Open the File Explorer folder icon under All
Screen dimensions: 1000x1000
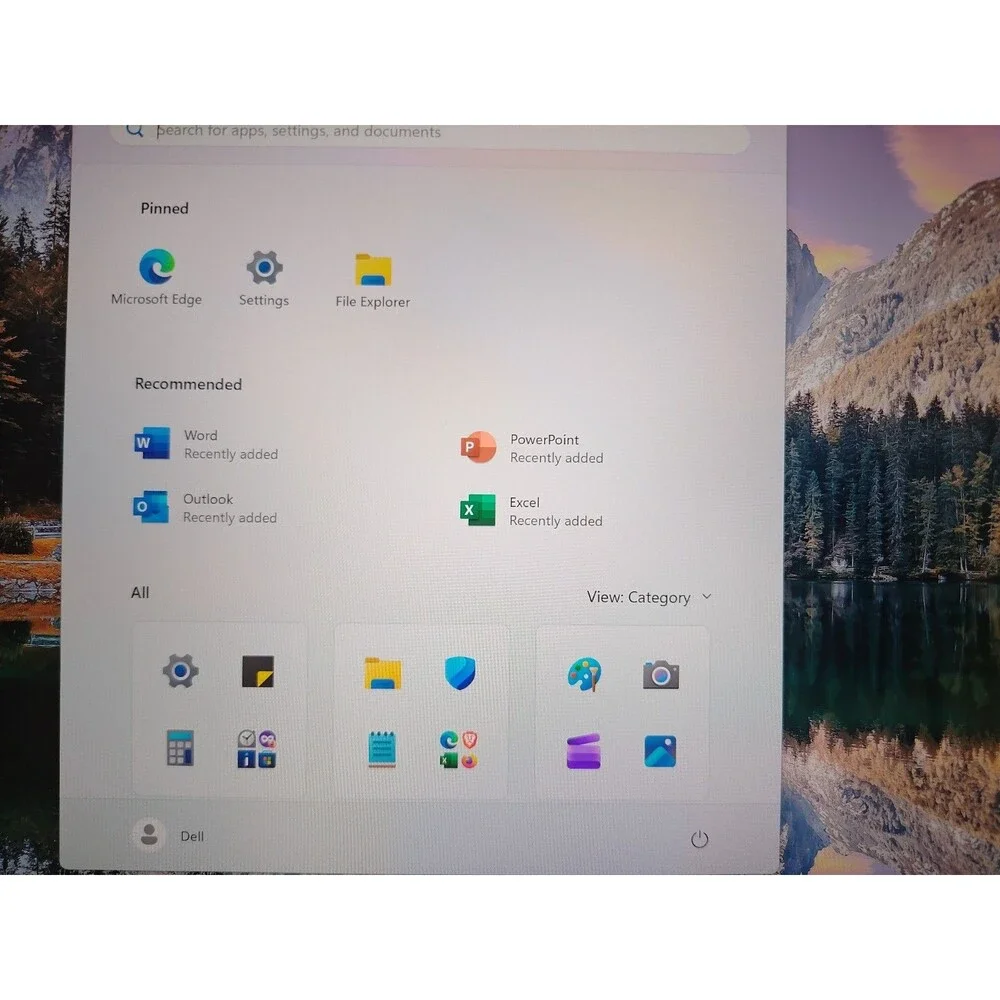(383, 673)
